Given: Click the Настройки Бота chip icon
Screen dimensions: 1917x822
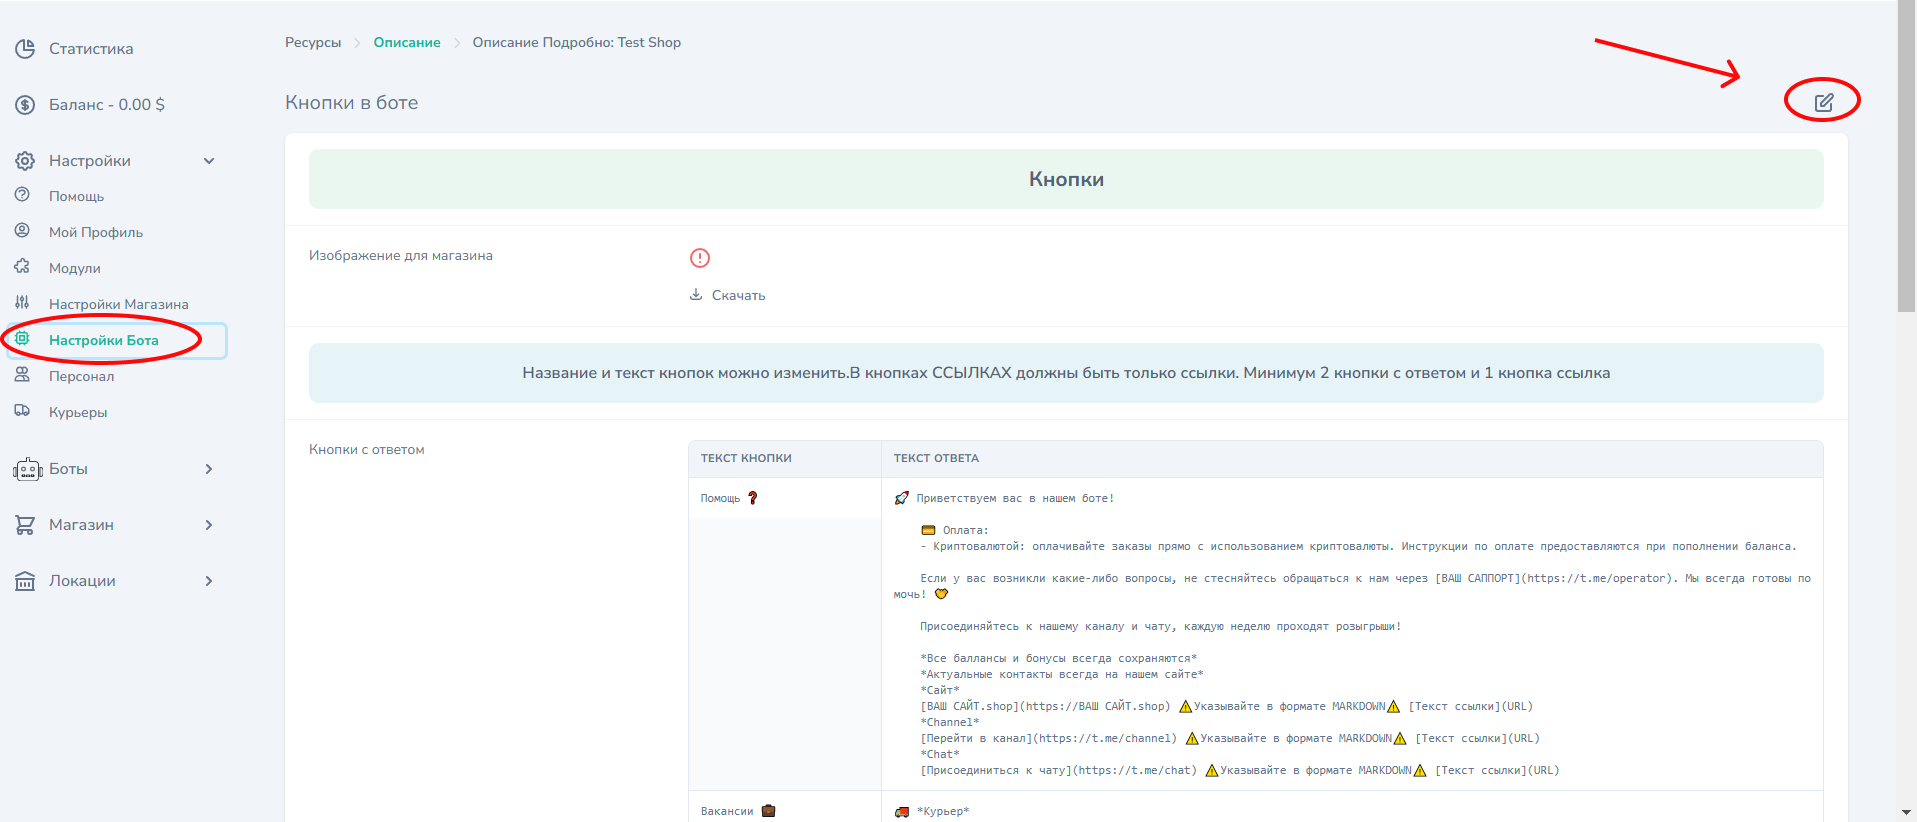Looking at the screenshot, I should click(22, 339).
